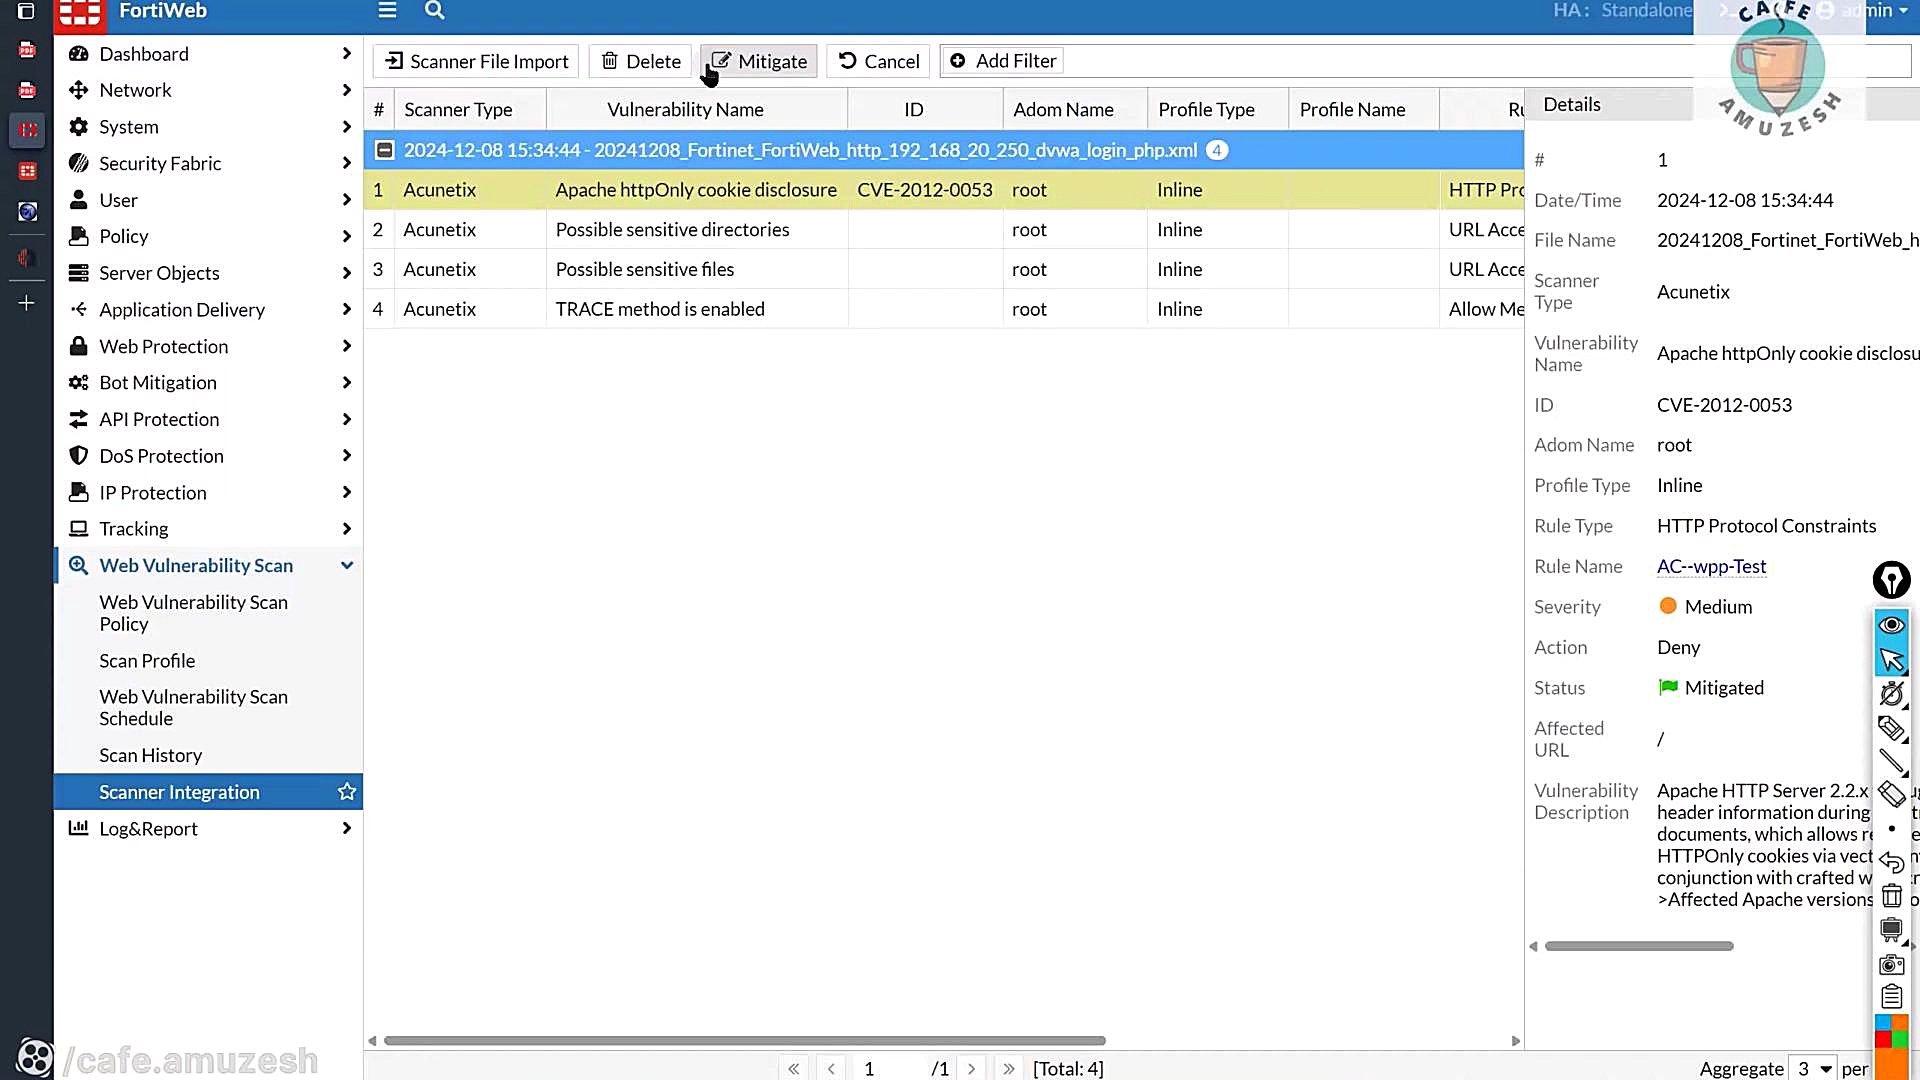This screenshot has height=1080, width=1920.
Task: Open the Web Protection menu
Action: 209,346
